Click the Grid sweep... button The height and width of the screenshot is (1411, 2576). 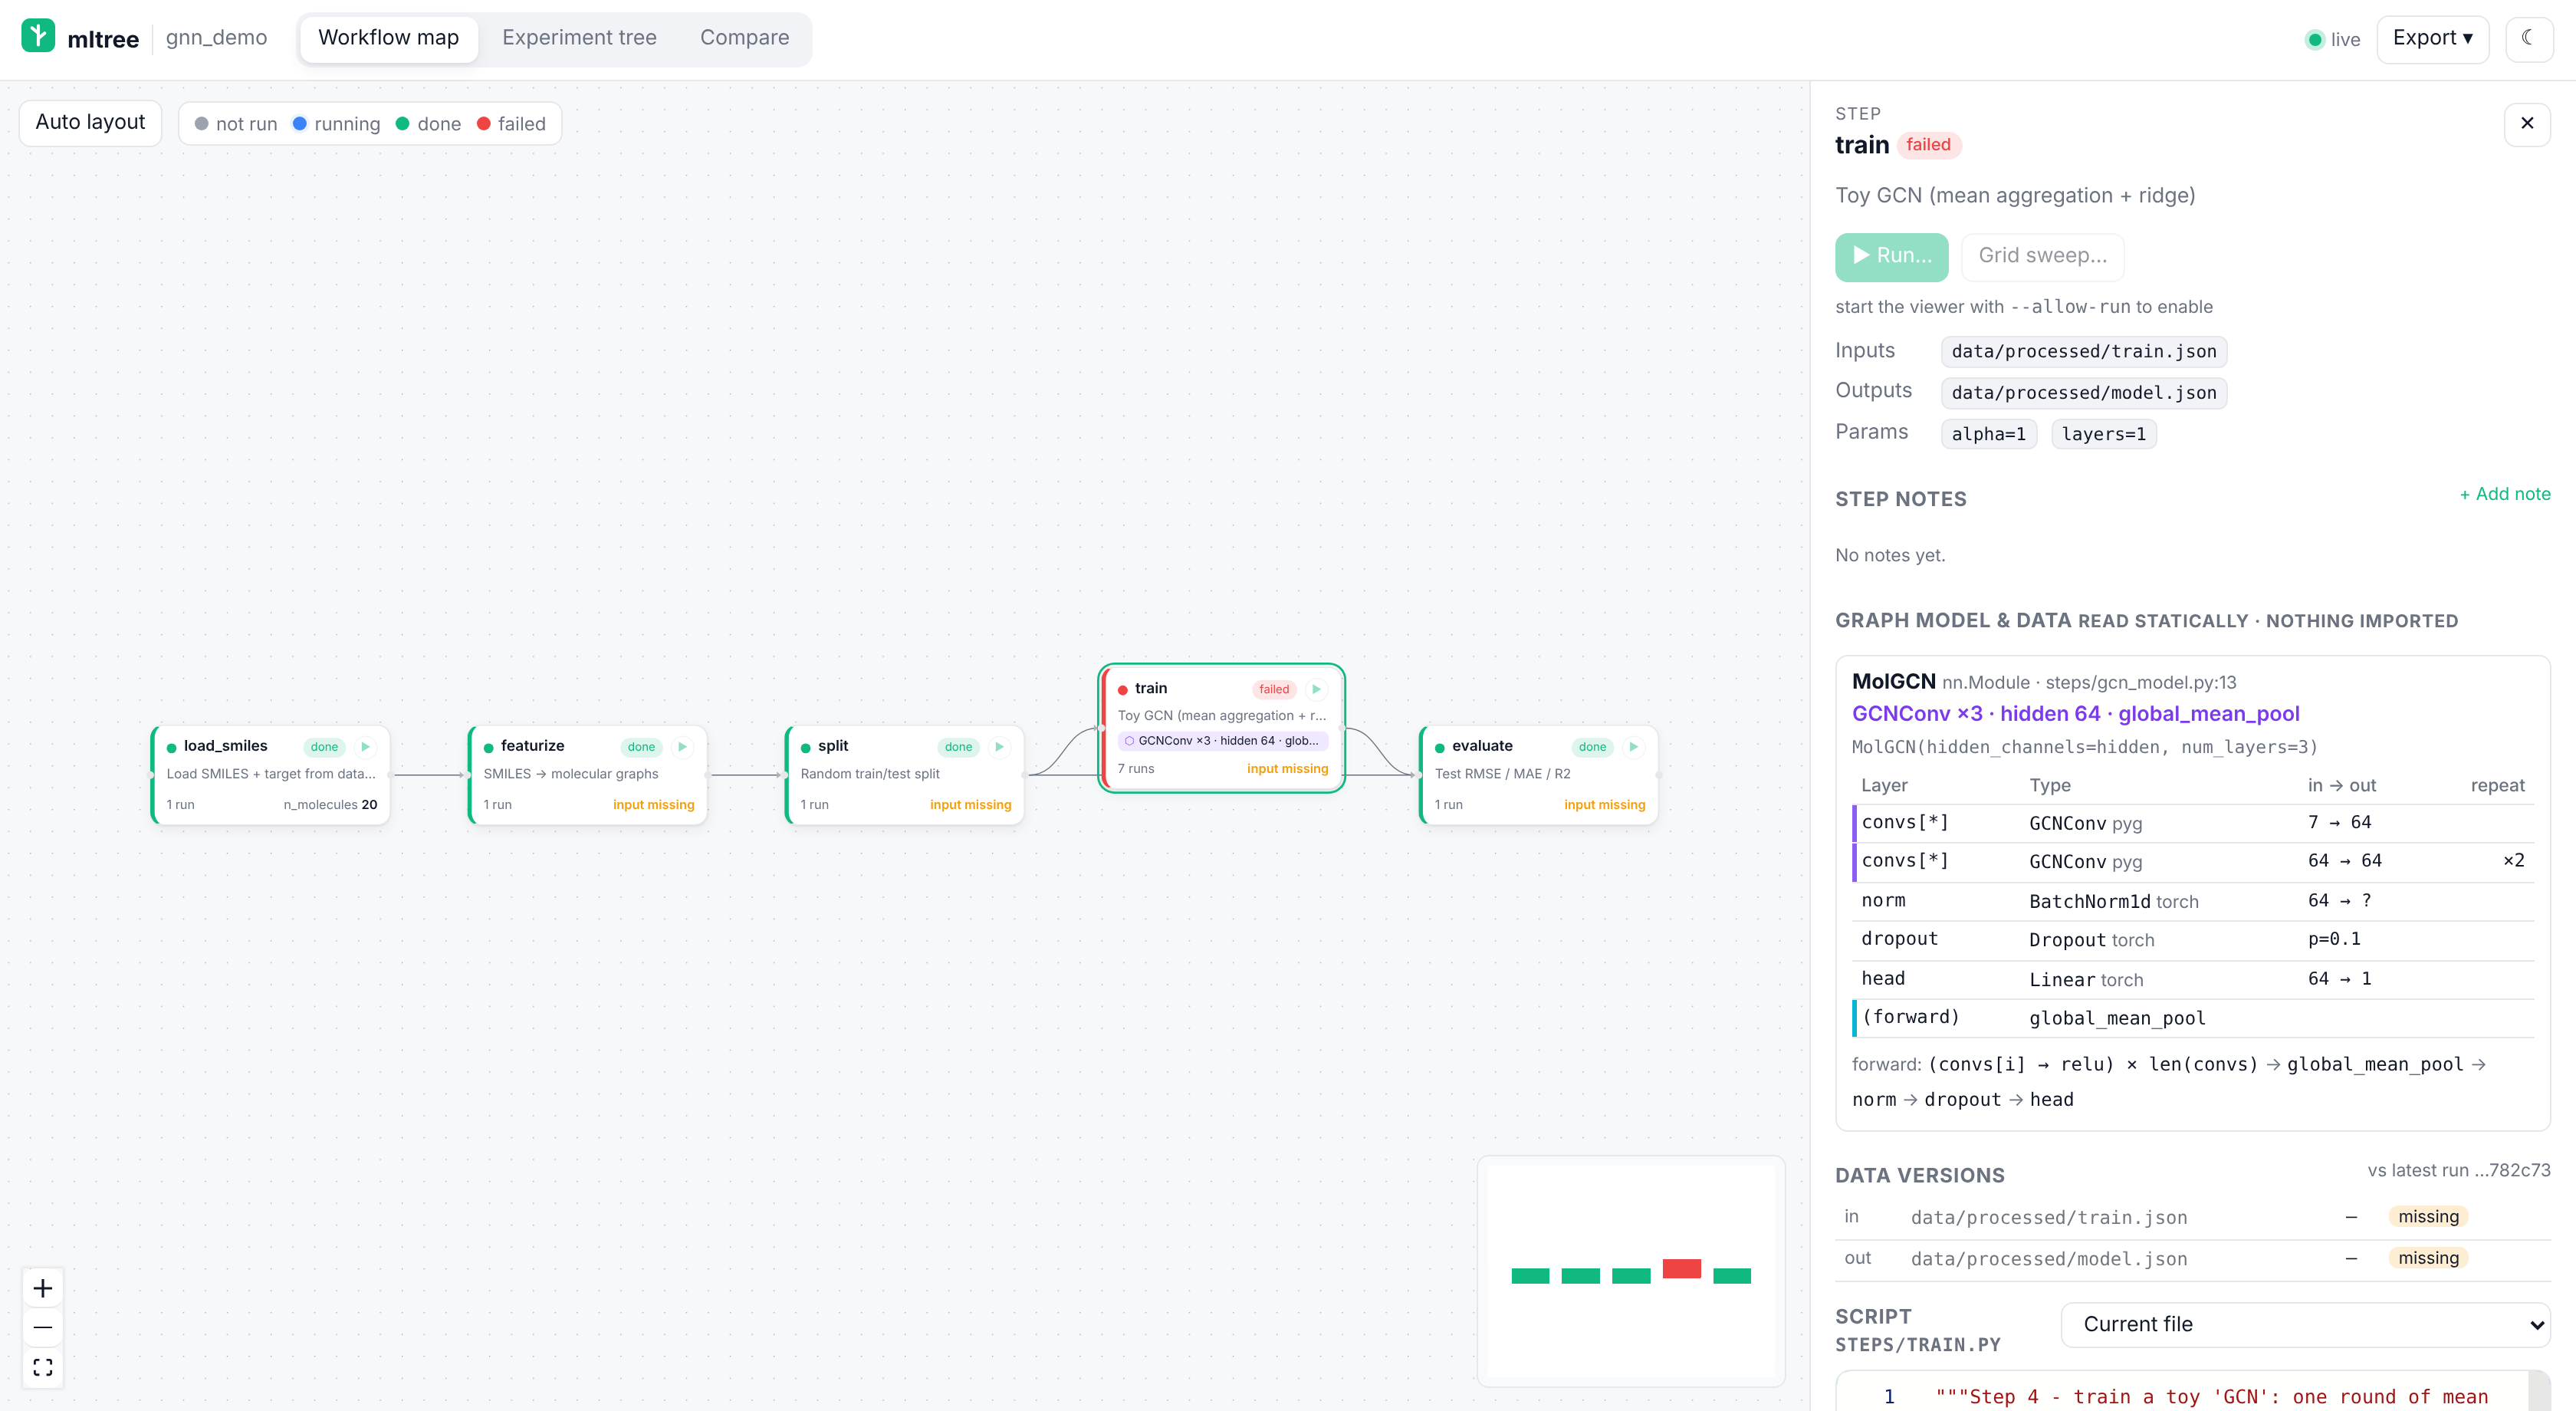tap(2042, 256)
